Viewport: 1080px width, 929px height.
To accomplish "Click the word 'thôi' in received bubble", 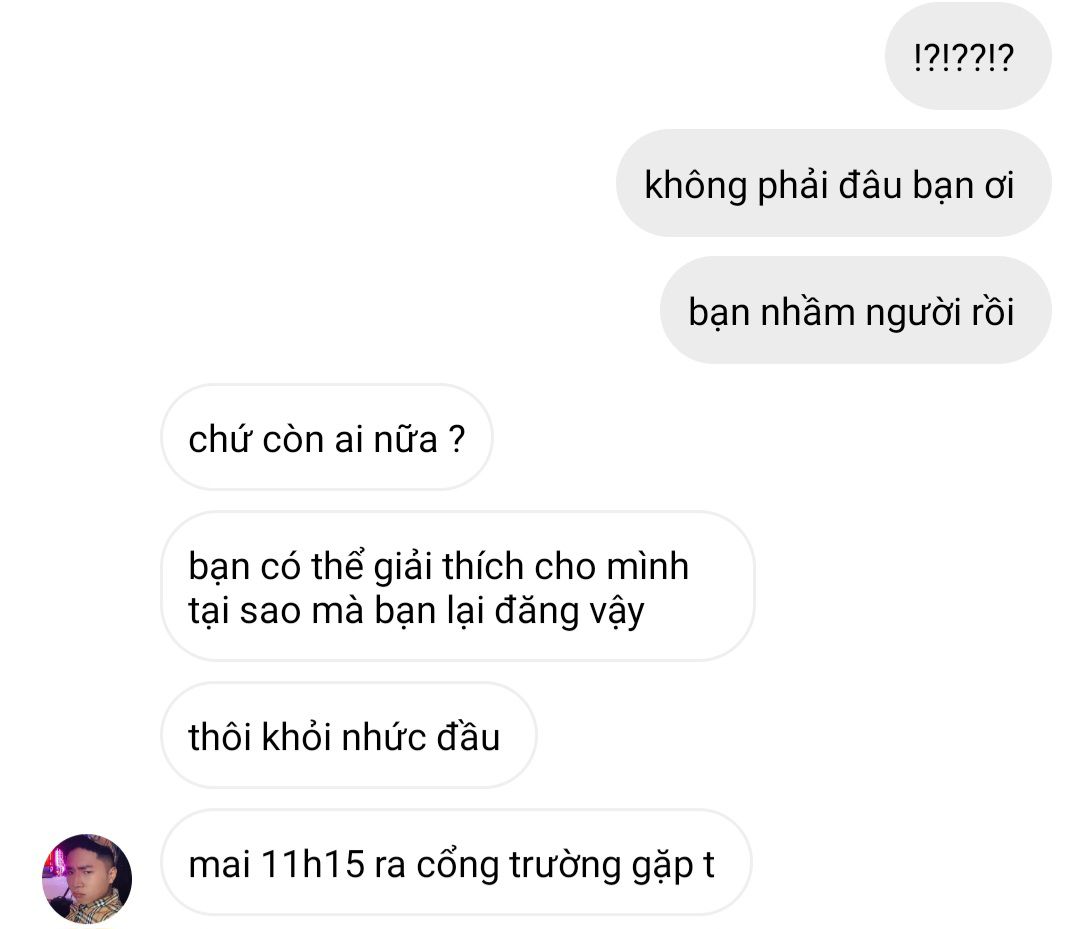I will click(x=219, y=736).
